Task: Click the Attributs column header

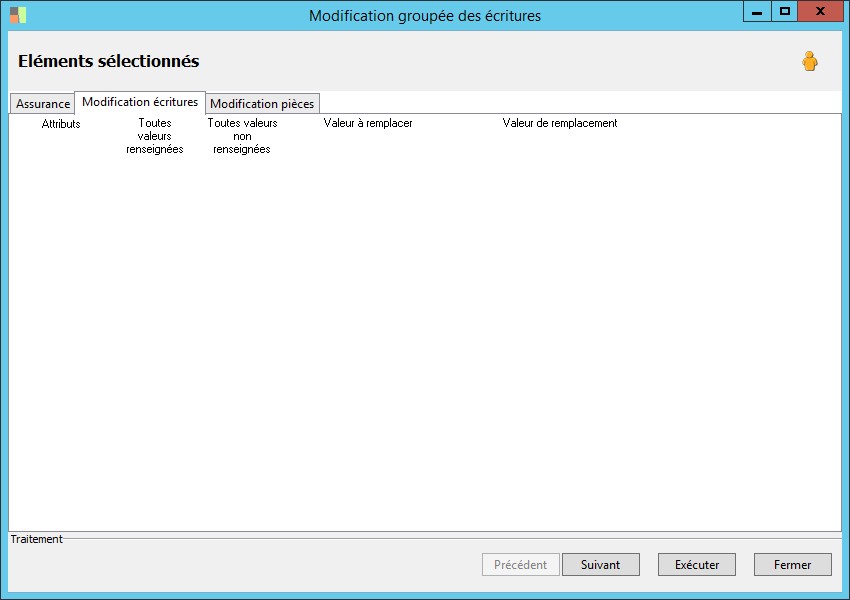Action: coord(61,124)
